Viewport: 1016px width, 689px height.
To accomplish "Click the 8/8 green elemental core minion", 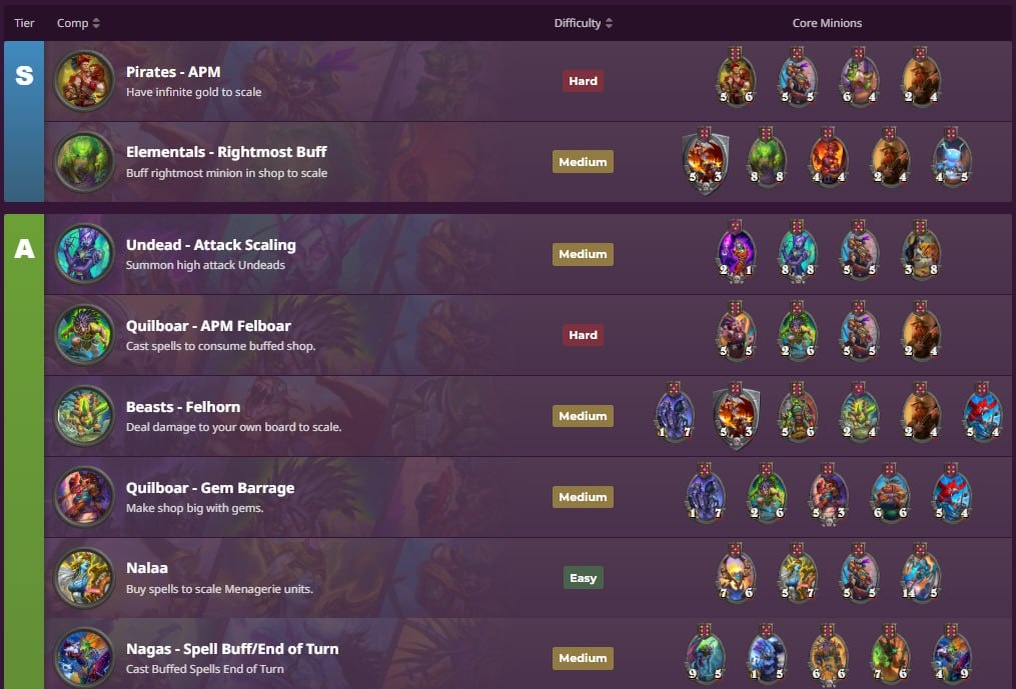I will coord(767,158).
